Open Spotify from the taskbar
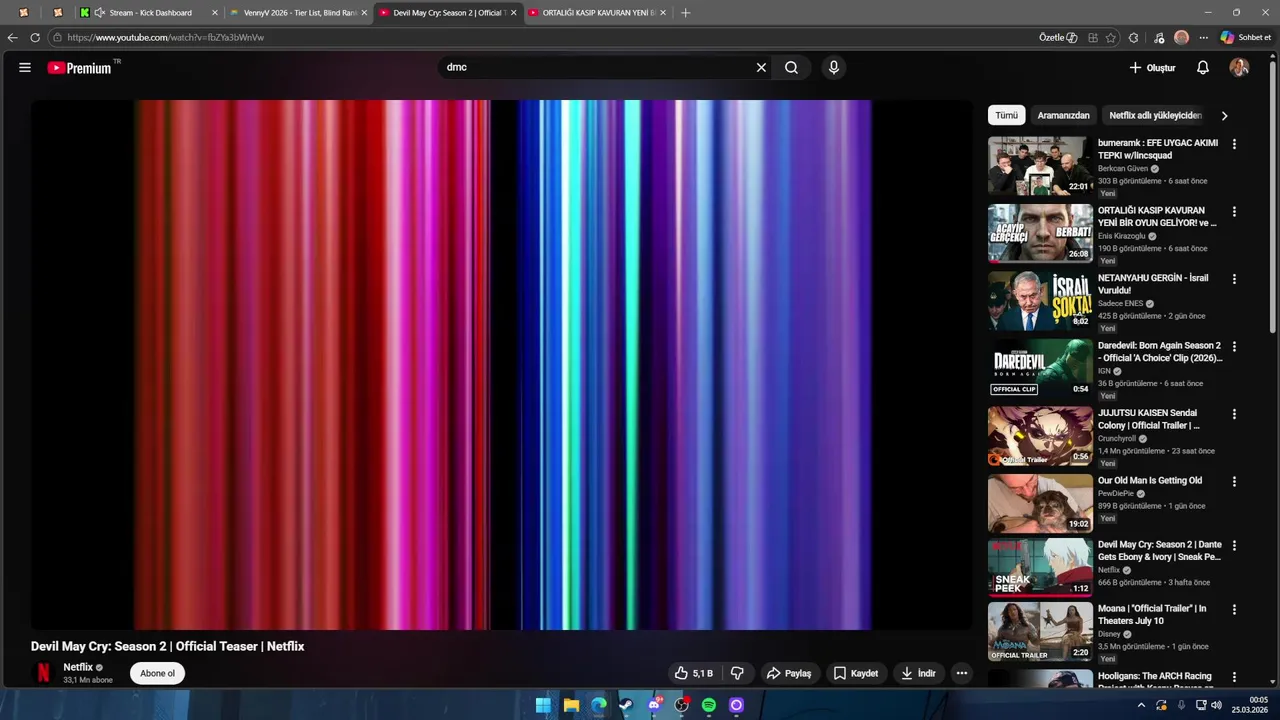Screen dimensions: 1280x720 pyautogui.click(x=709, y=705)
